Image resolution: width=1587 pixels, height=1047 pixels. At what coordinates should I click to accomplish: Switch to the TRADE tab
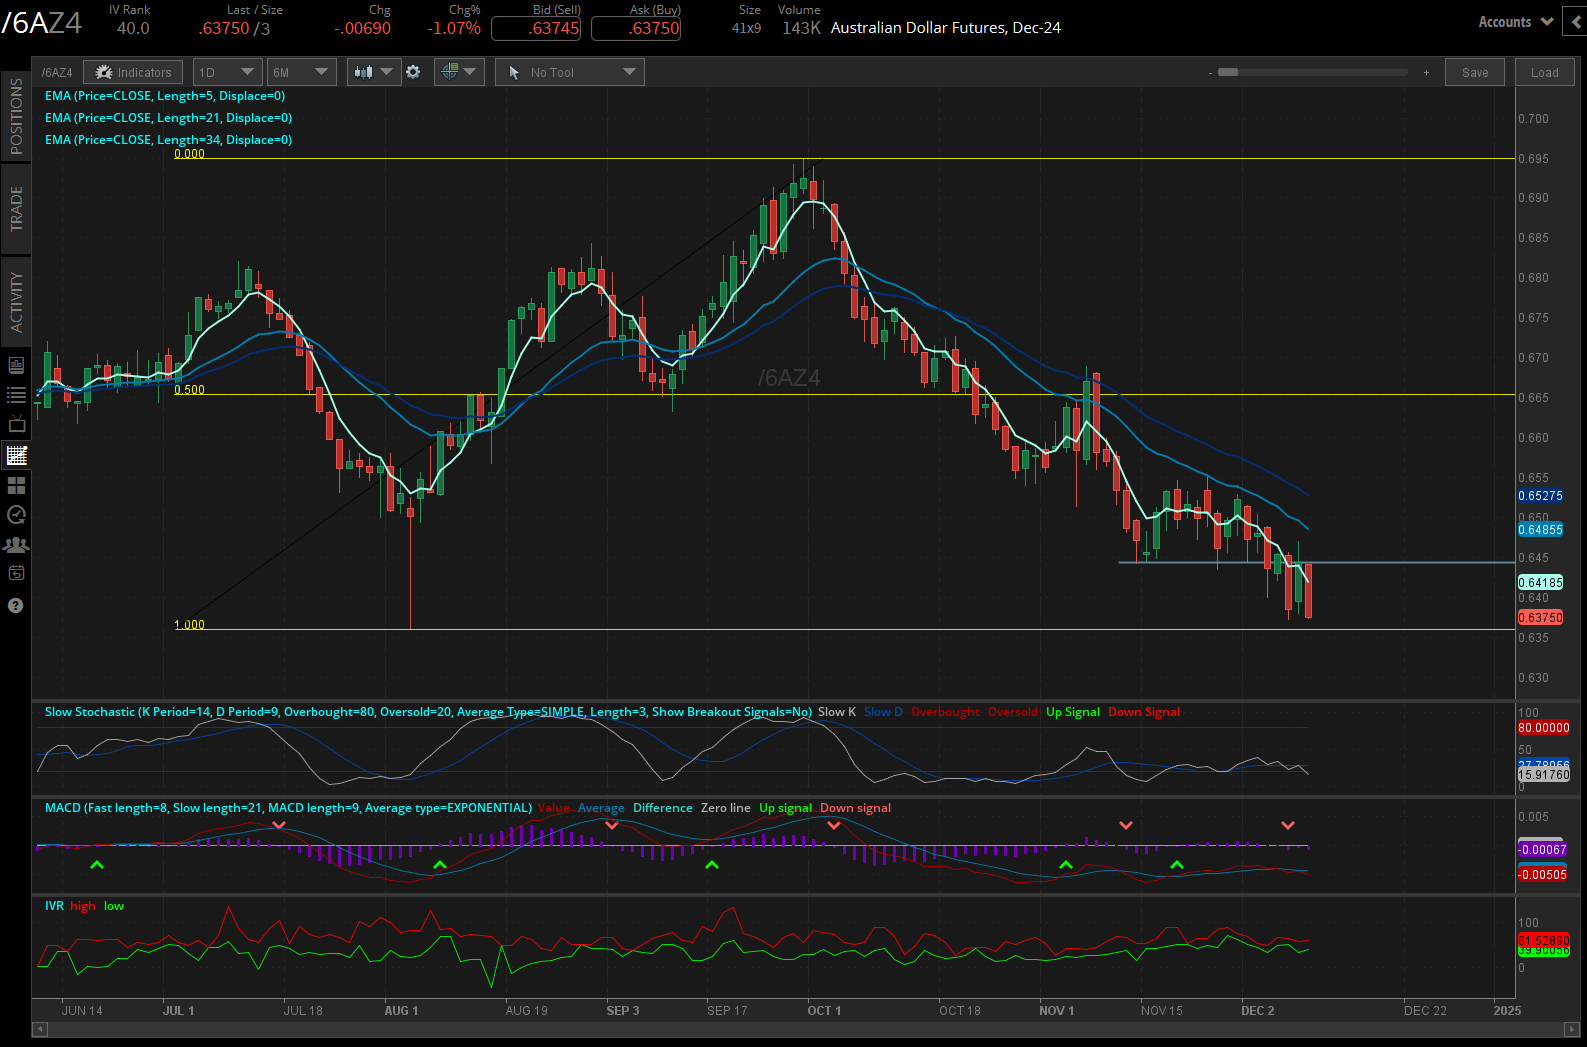coord(16,209)
